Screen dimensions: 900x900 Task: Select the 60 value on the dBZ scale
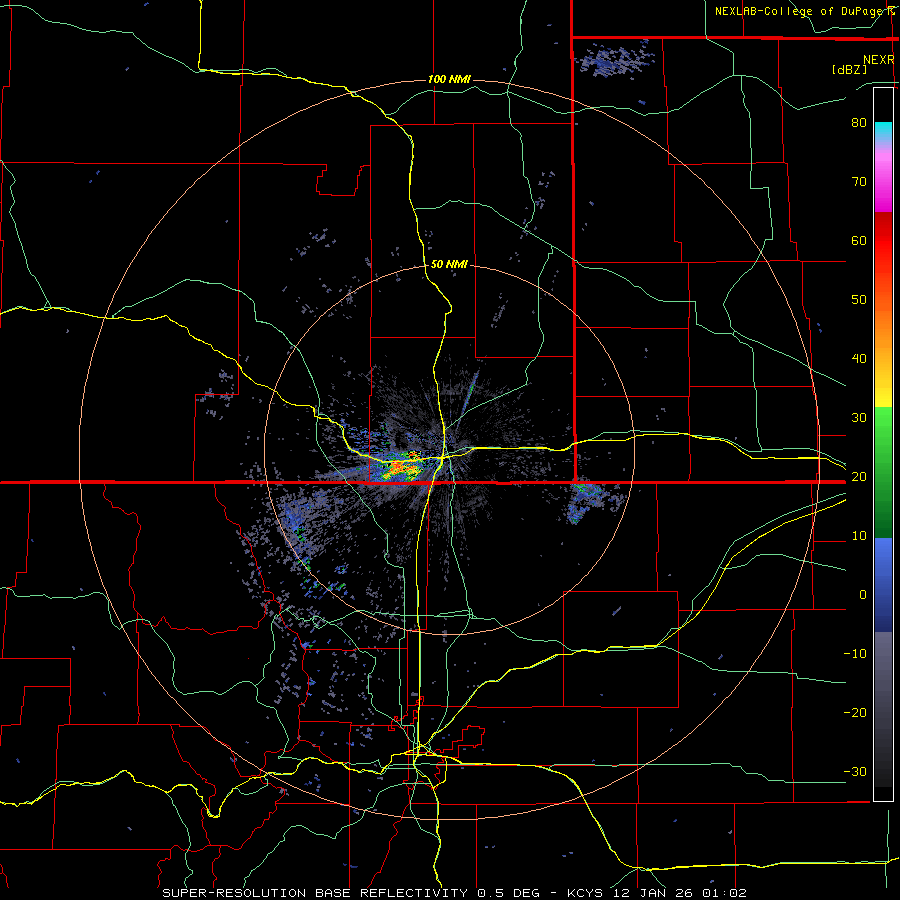click(x=859, y=241)
